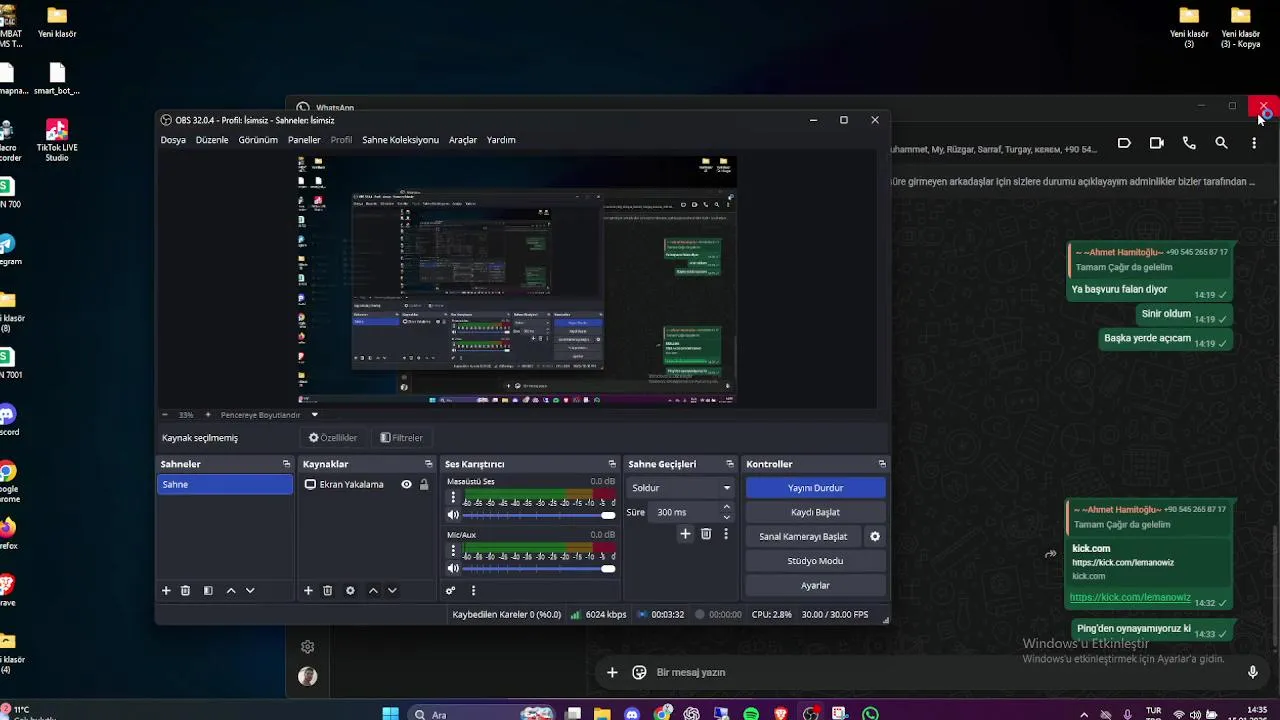Open Masaüstü Ses three-dot options
The height and width of the screenshot is (720, 1280).
coord(453,497)
